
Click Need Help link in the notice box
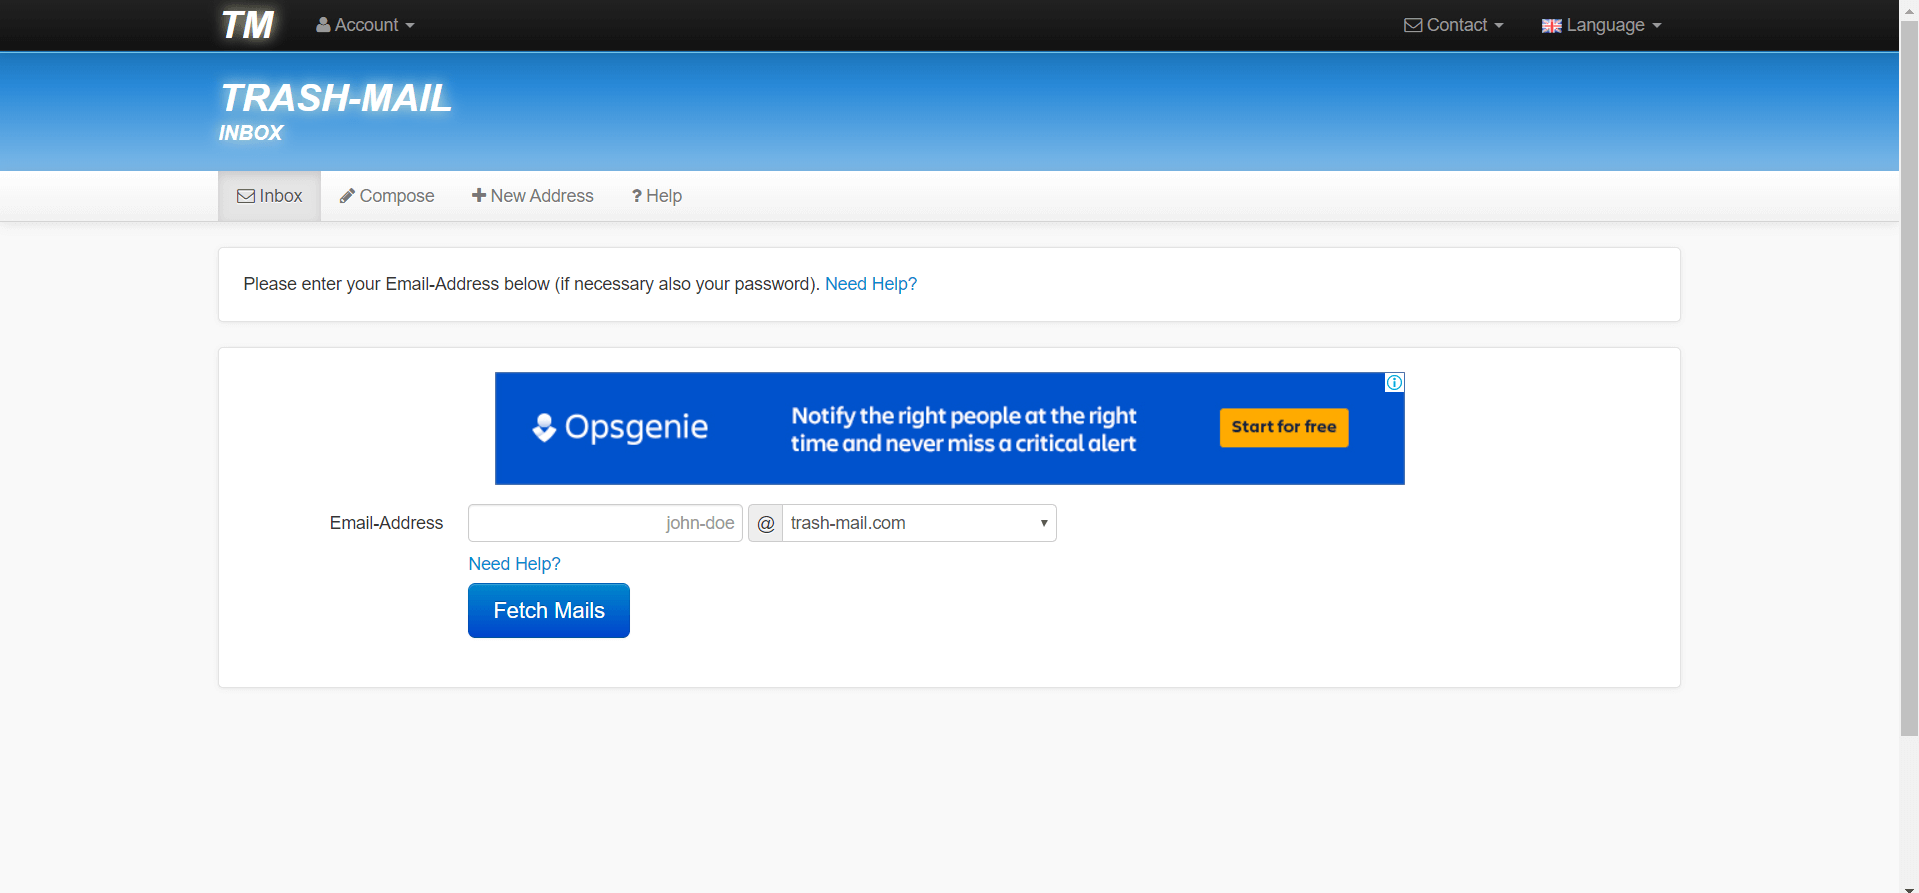click(870, 284)
